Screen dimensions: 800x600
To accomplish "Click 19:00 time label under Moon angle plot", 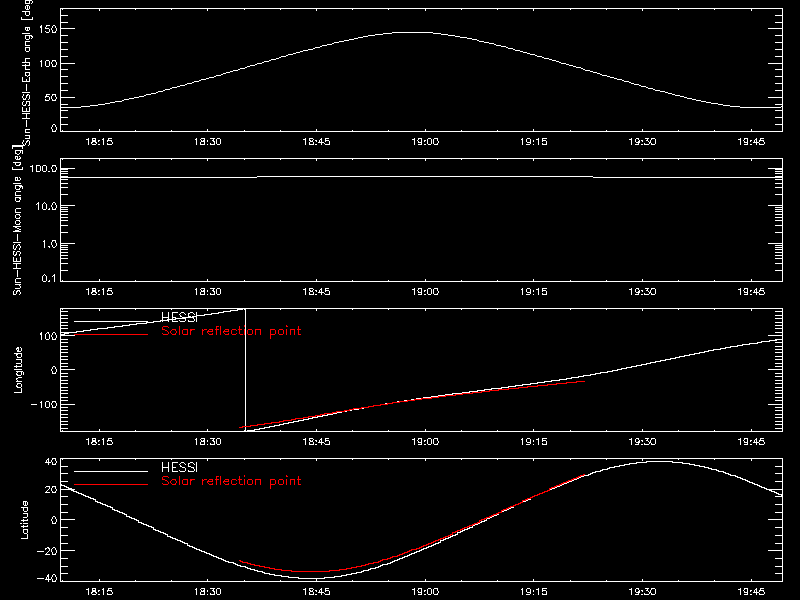I will [425, 292].
